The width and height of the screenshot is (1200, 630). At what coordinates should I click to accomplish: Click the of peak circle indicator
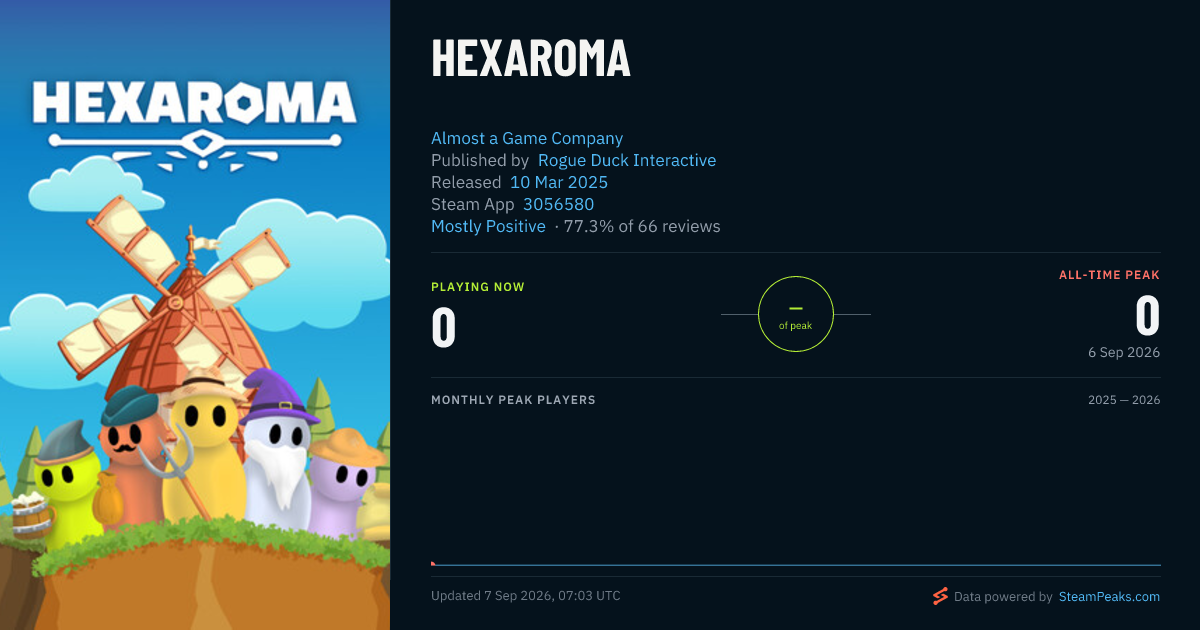796,314
